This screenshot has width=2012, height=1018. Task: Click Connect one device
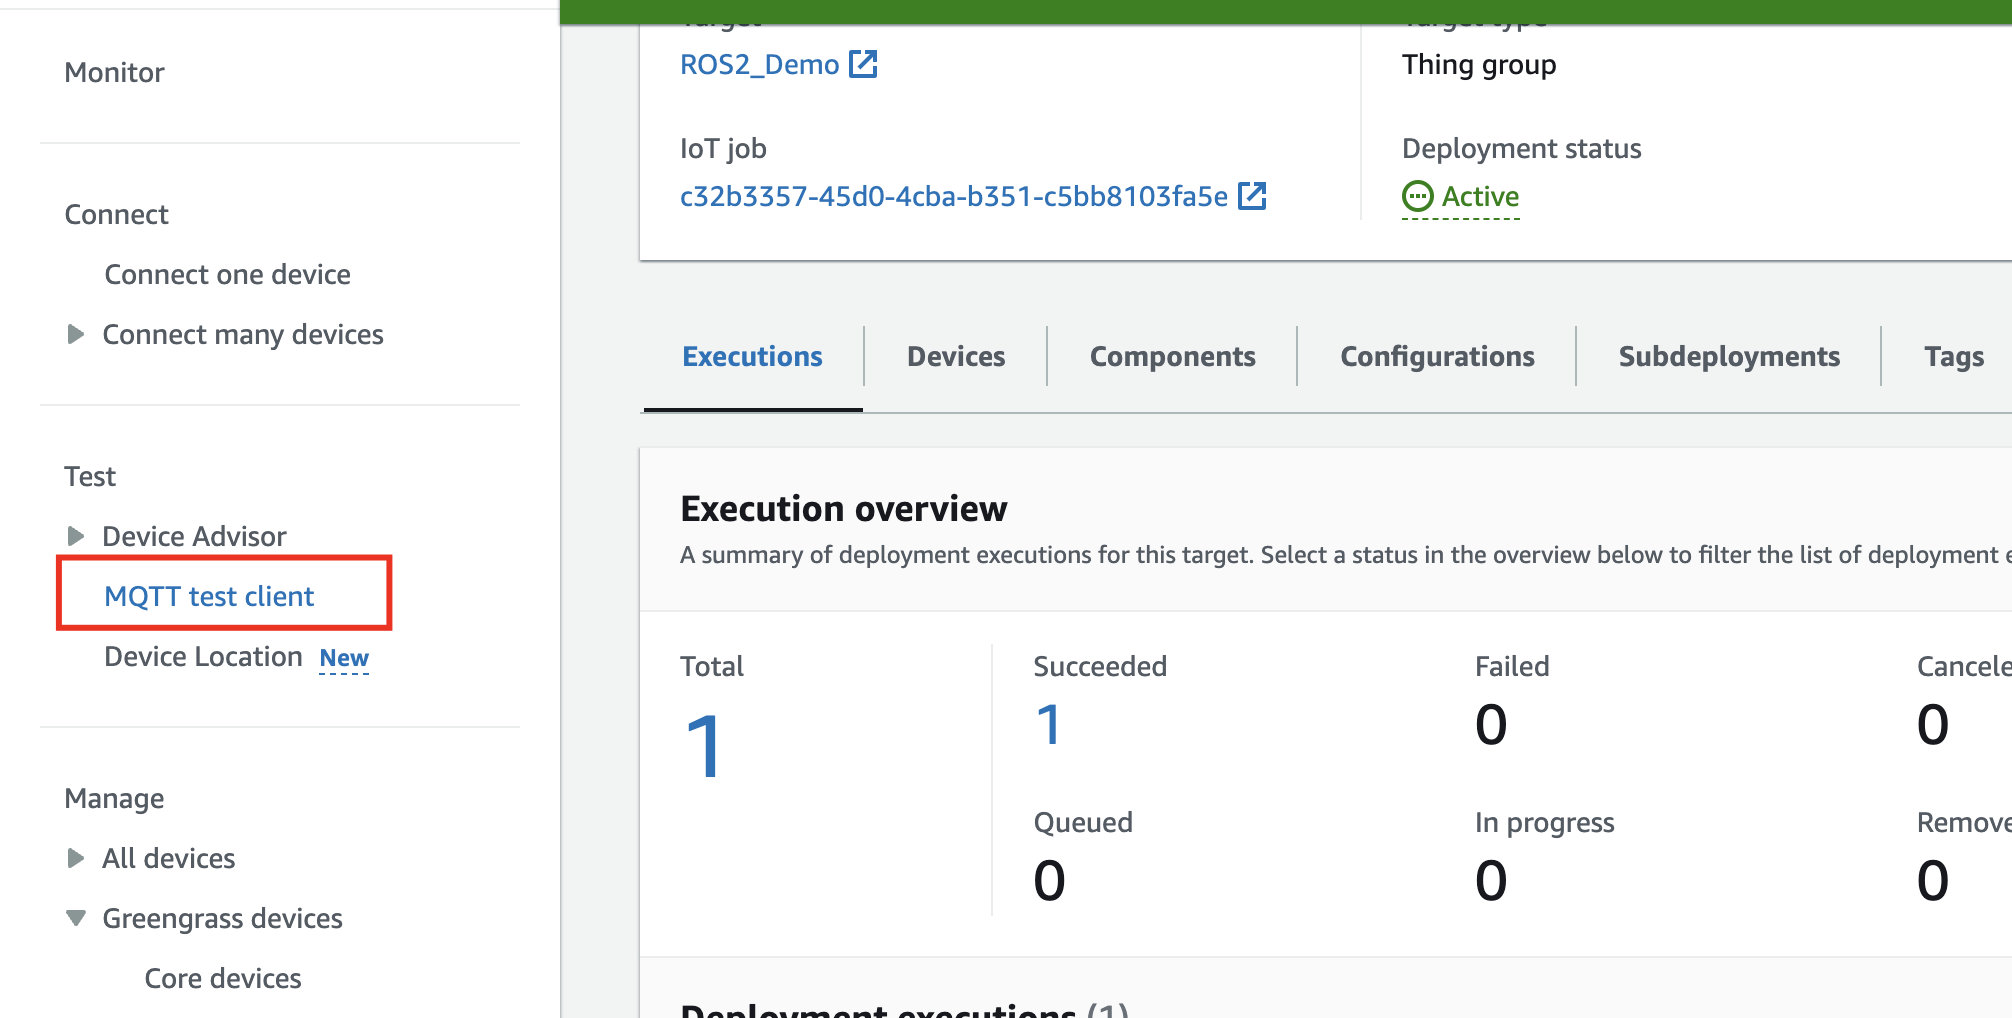point(227,273)
